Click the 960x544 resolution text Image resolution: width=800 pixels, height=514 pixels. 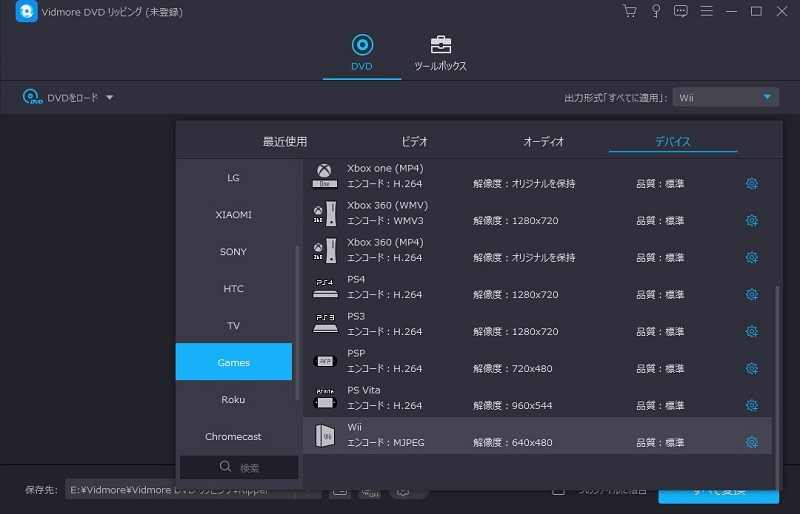tap(532, 406)
